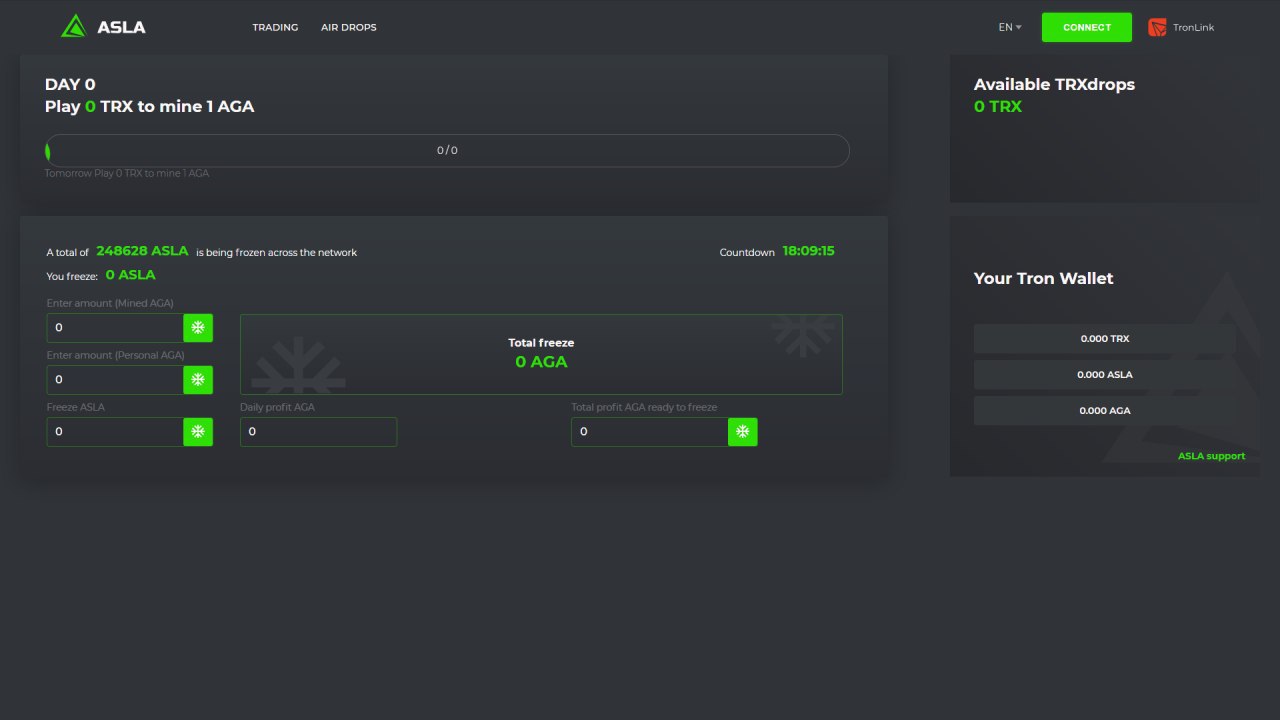Screen dimensions: 1280x720
Task: Focus the Freeze ASLA input field
Action: point(115,431)
